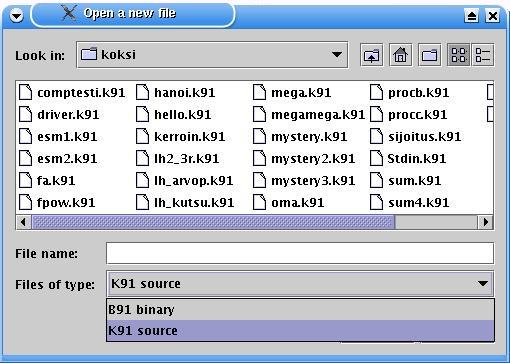
Task: Select file sum.k91
Action: (406, 180)
